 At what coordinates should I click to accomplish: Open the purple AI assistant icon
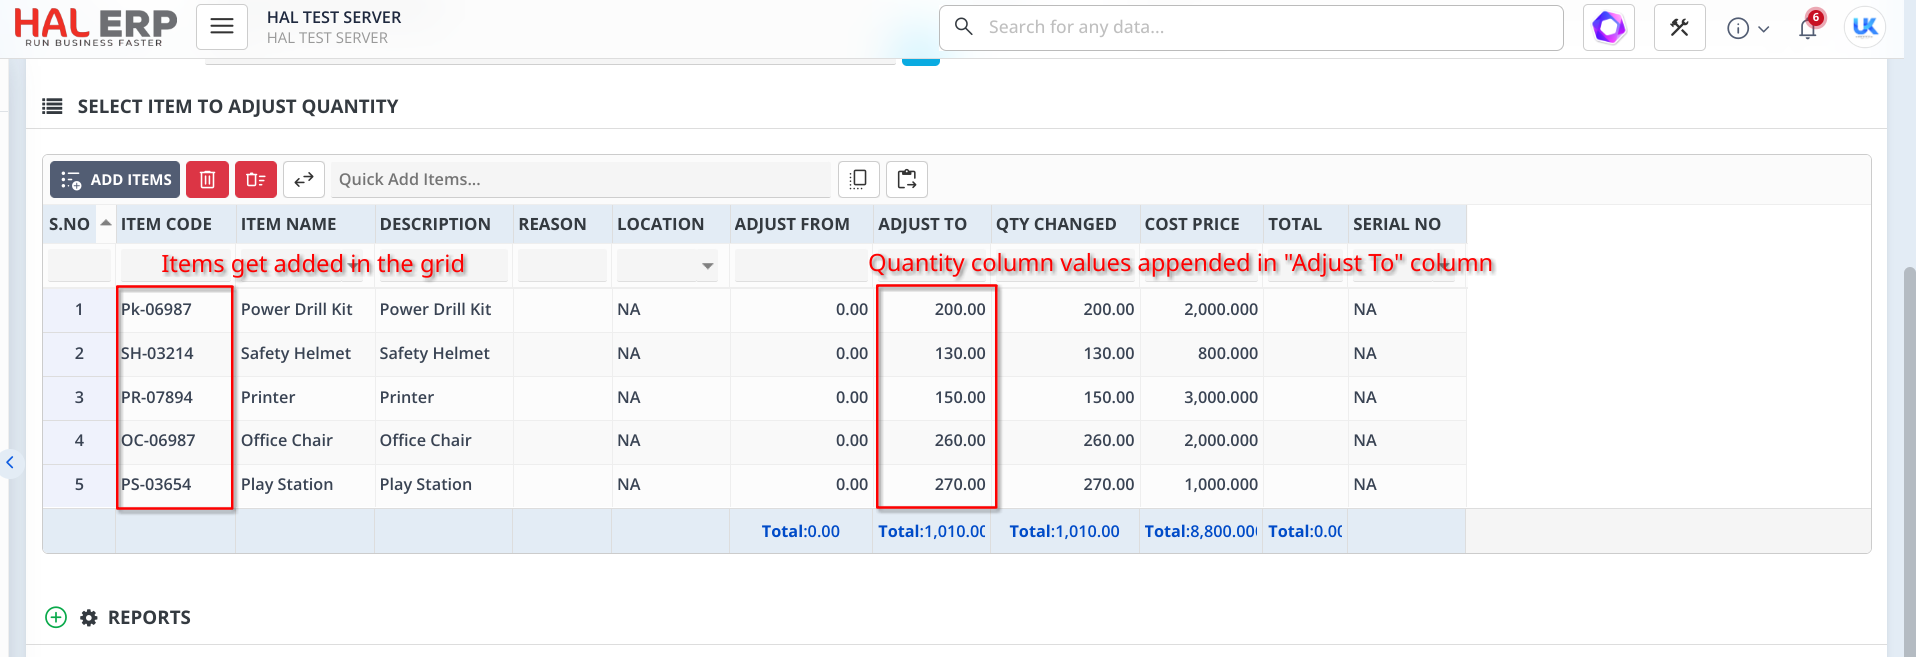(x=1609, y=27)
